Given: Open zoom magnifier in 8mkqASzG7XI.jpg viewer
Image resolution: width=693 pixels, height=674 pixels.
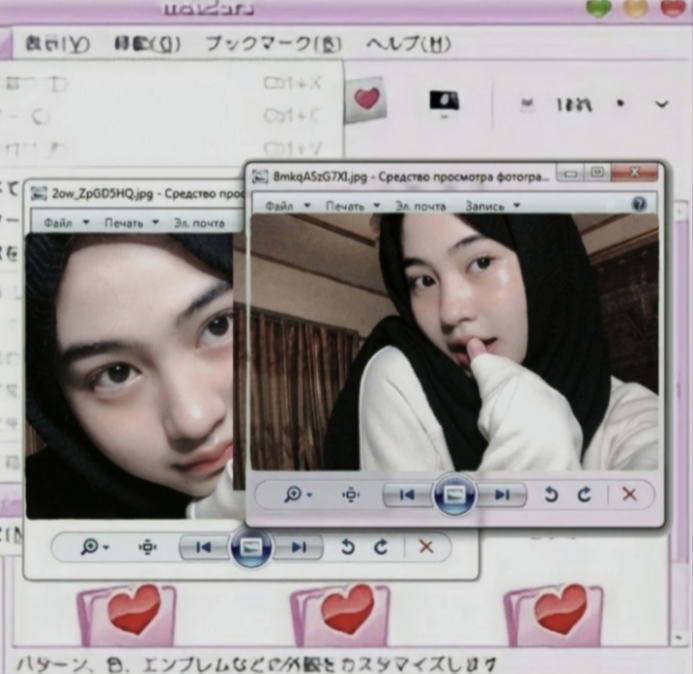Looking at the screenshot, I should pos(297,495).
